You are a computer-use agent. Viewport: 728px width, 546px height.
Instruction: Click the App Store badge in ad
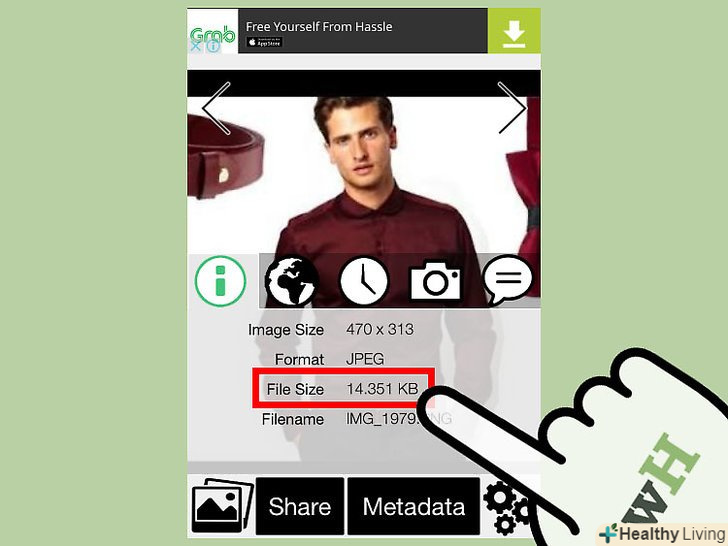coord(264,42)
